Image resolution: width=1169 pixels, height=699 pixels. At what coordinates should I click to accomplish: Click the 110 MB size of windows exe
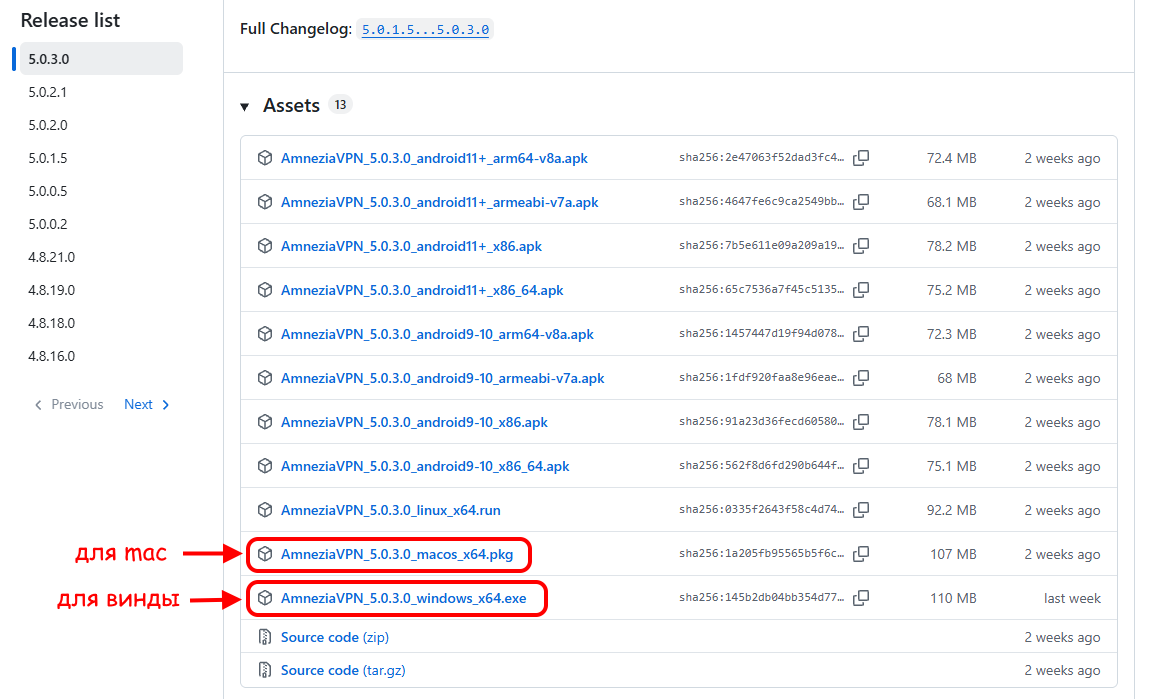click(953, 598)
